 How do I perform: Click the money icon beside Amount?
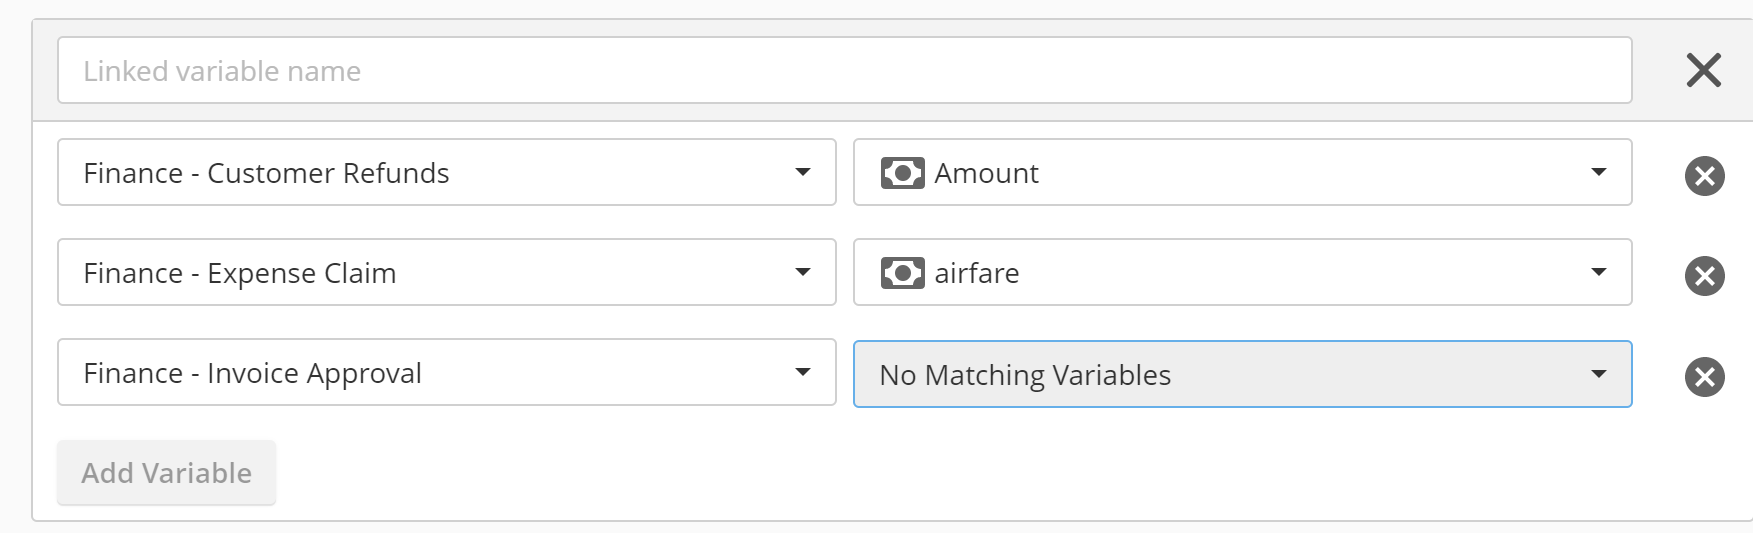pyautogui.click(x=902, y=173)
